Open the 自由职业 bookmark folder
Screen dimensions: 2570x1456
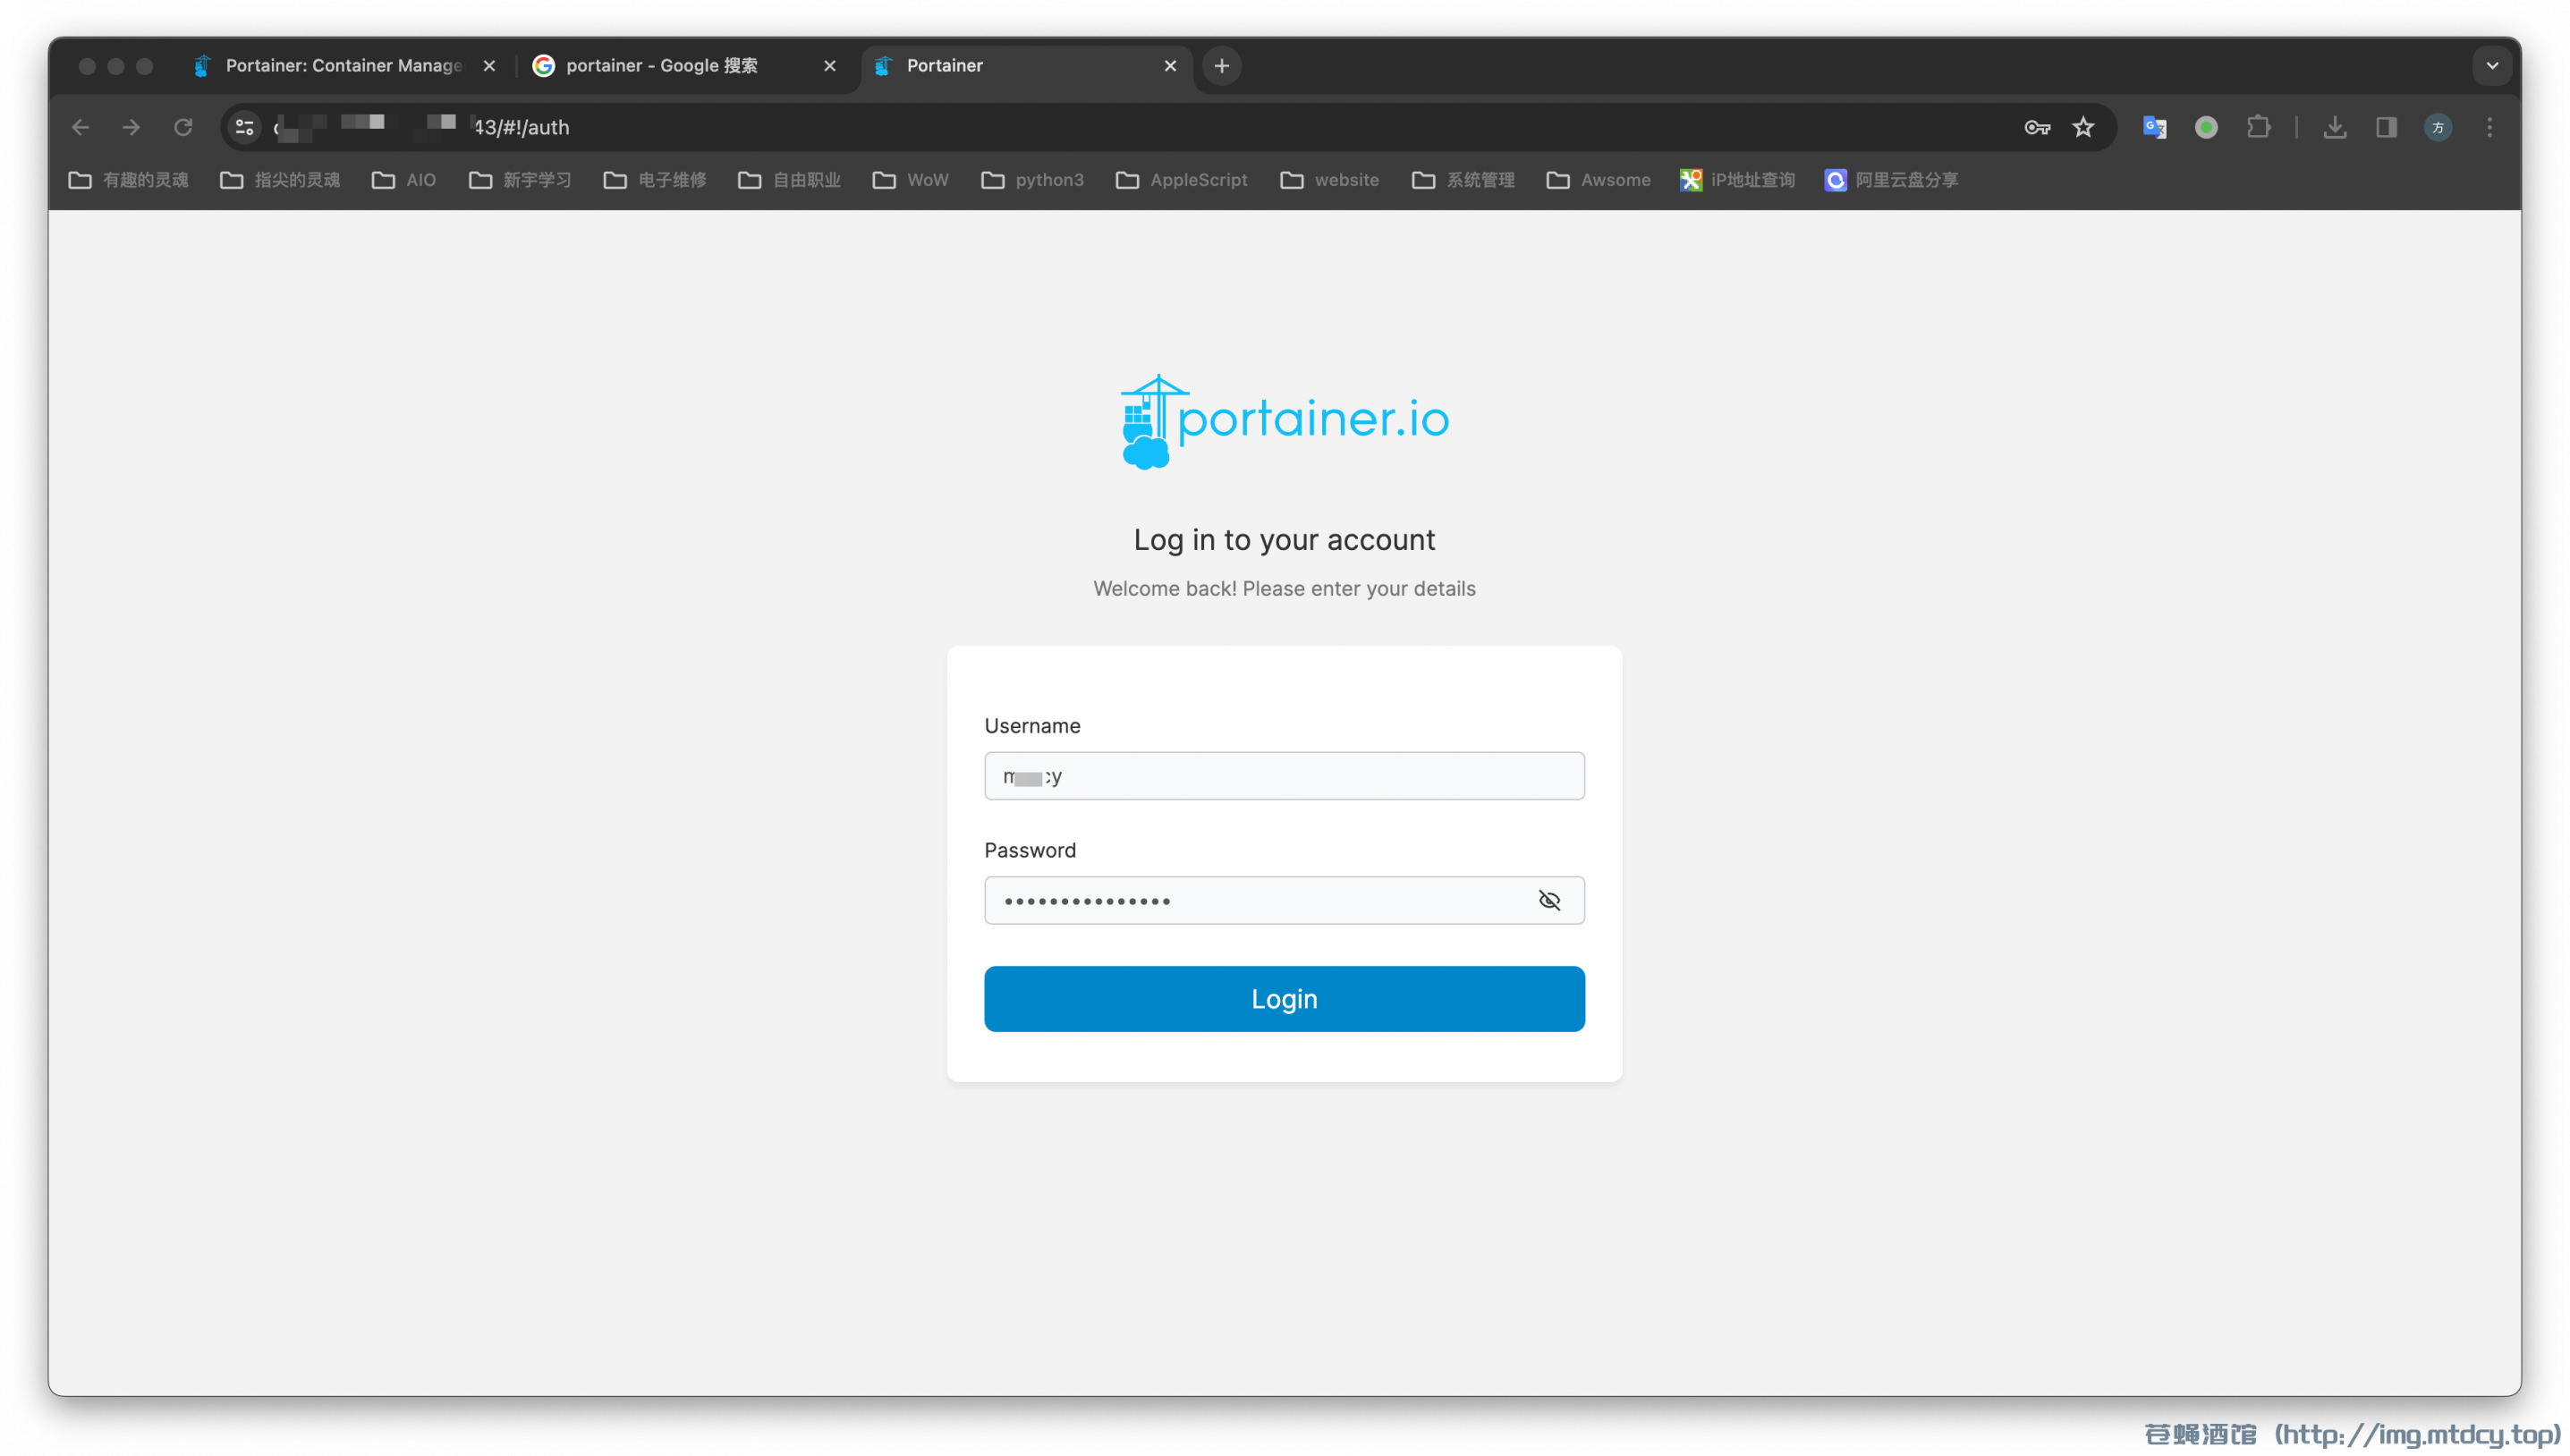point(790,180)
